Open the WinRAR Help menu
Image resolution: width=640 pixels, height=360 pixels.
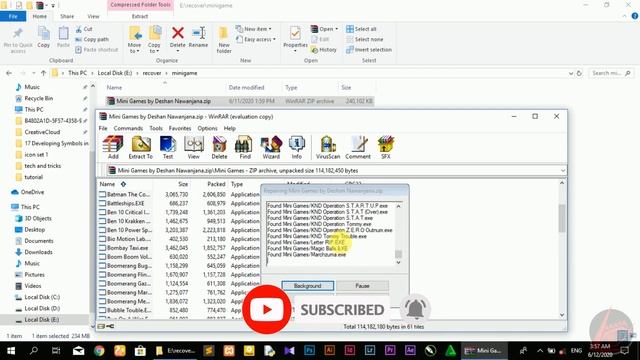click(x=229, y=128)
